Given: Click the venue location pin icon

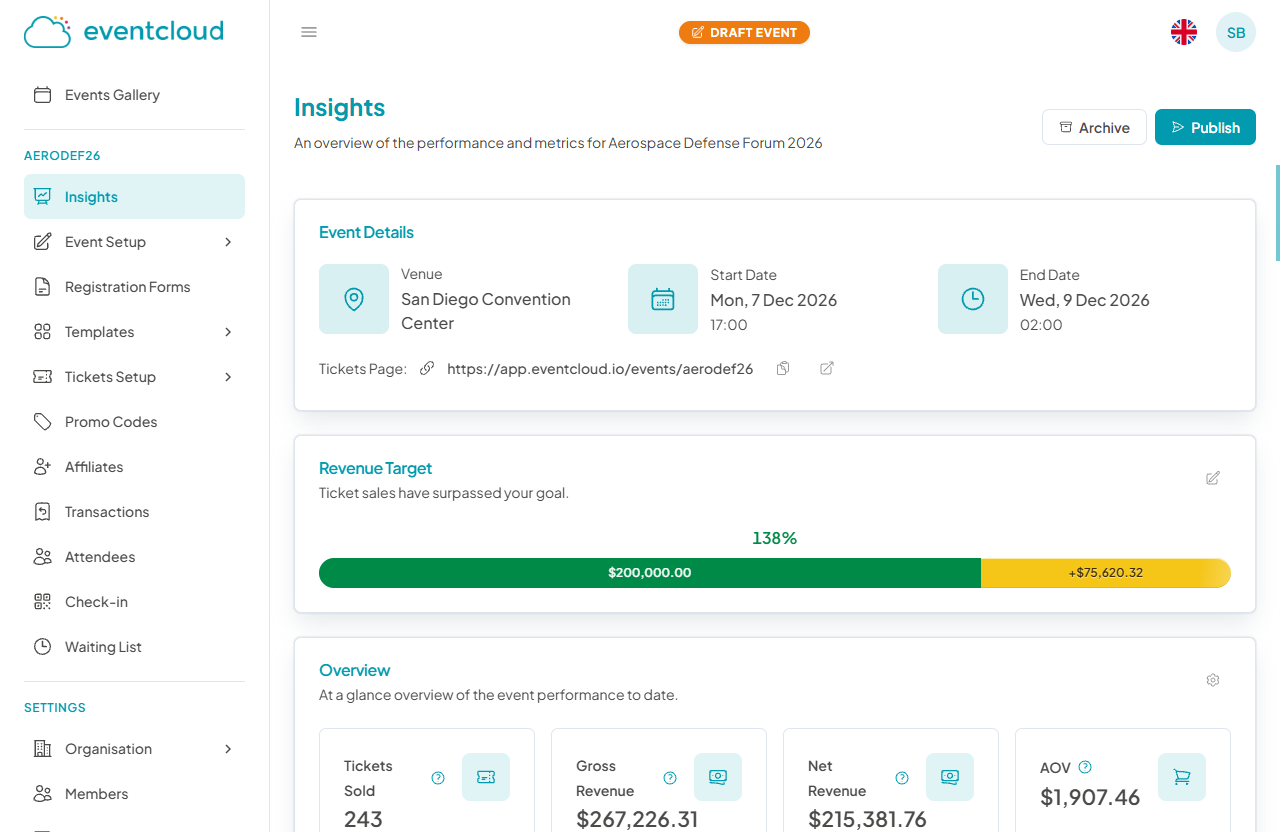Looking at the screenshot, I should [354, 299].
